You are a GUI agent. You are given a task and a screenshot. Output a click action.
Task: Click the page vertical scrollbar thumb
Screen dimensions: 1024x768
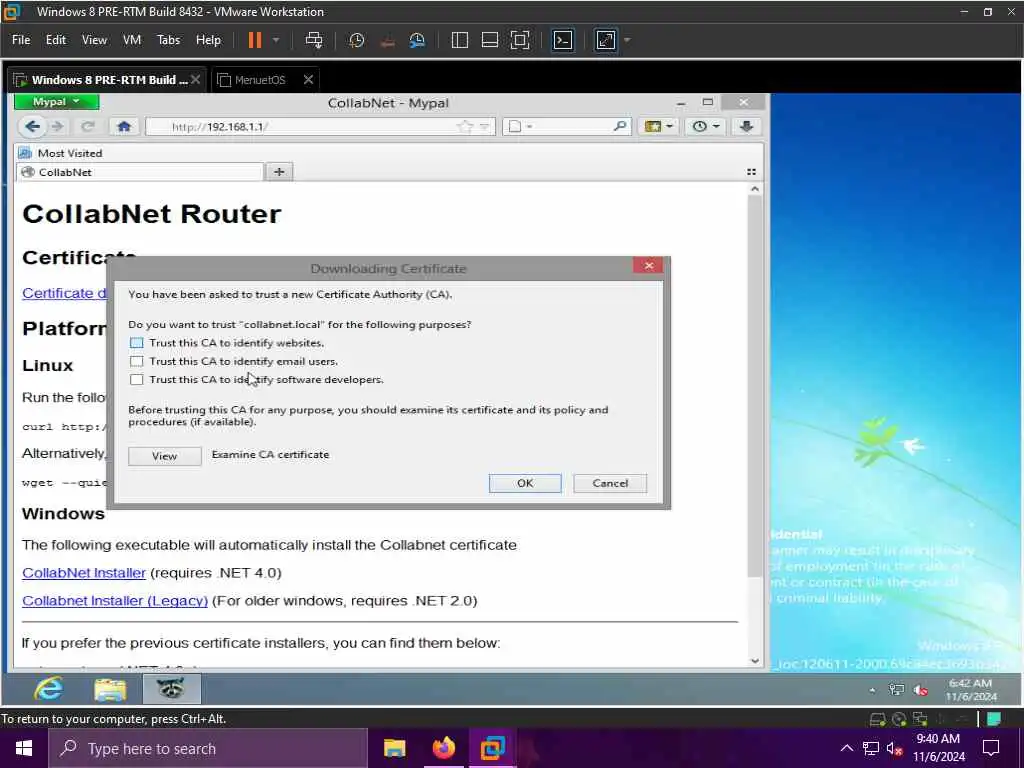click(755, 386)
